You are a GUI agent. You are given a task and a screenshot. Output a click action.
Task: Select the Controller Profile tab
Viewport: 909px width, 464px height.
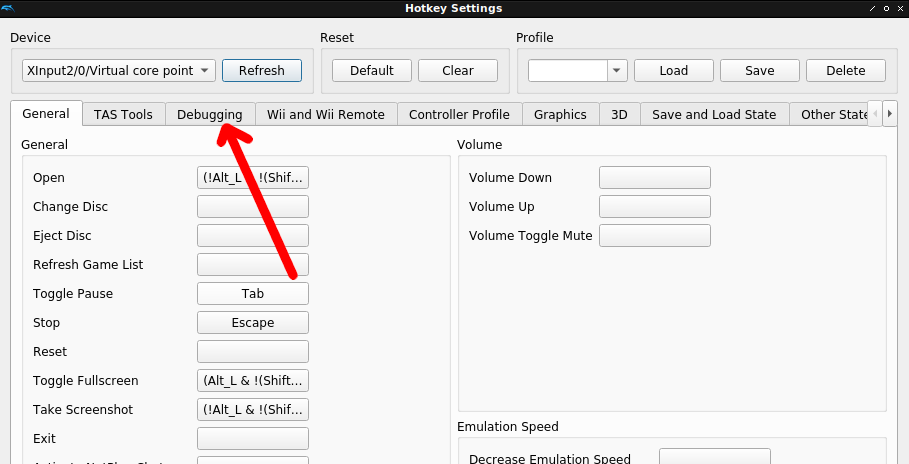coord(459,115)
